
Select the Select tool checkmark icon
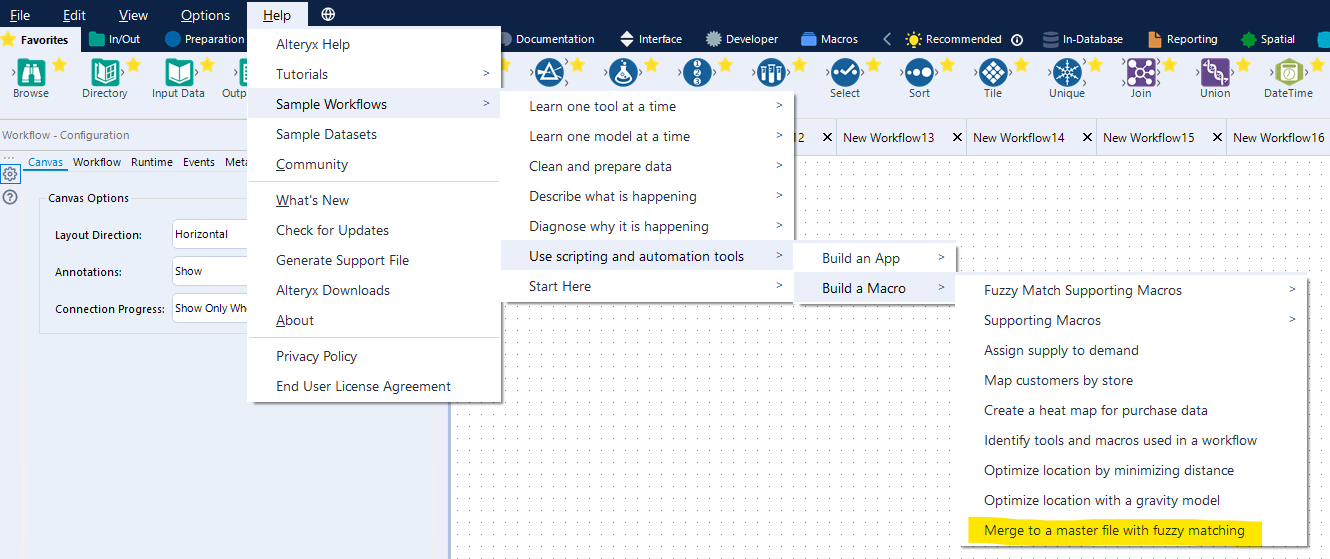pos(845,72)
